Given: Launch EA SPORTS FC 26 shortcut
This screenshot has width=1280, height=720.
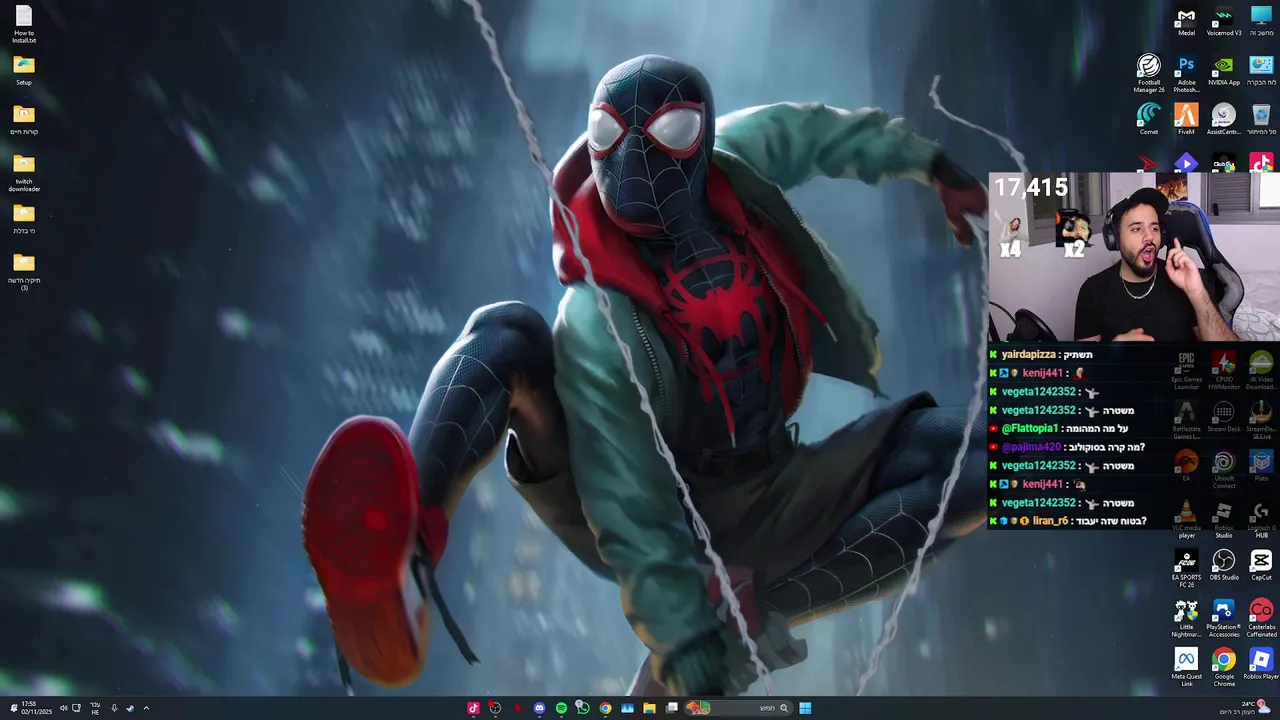Looking at the screenshot, I should click(x=1186, y=569).
